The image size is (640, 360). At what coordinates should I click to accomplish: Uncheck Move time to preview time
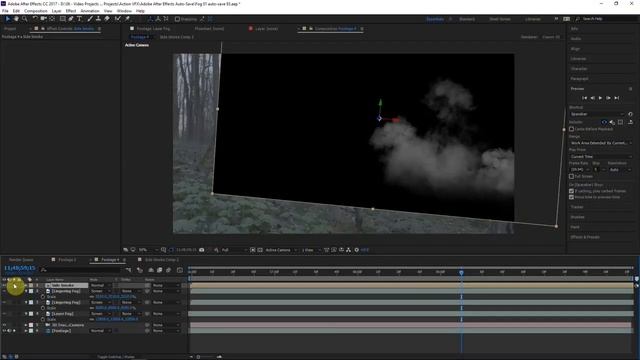pos(571,197)
